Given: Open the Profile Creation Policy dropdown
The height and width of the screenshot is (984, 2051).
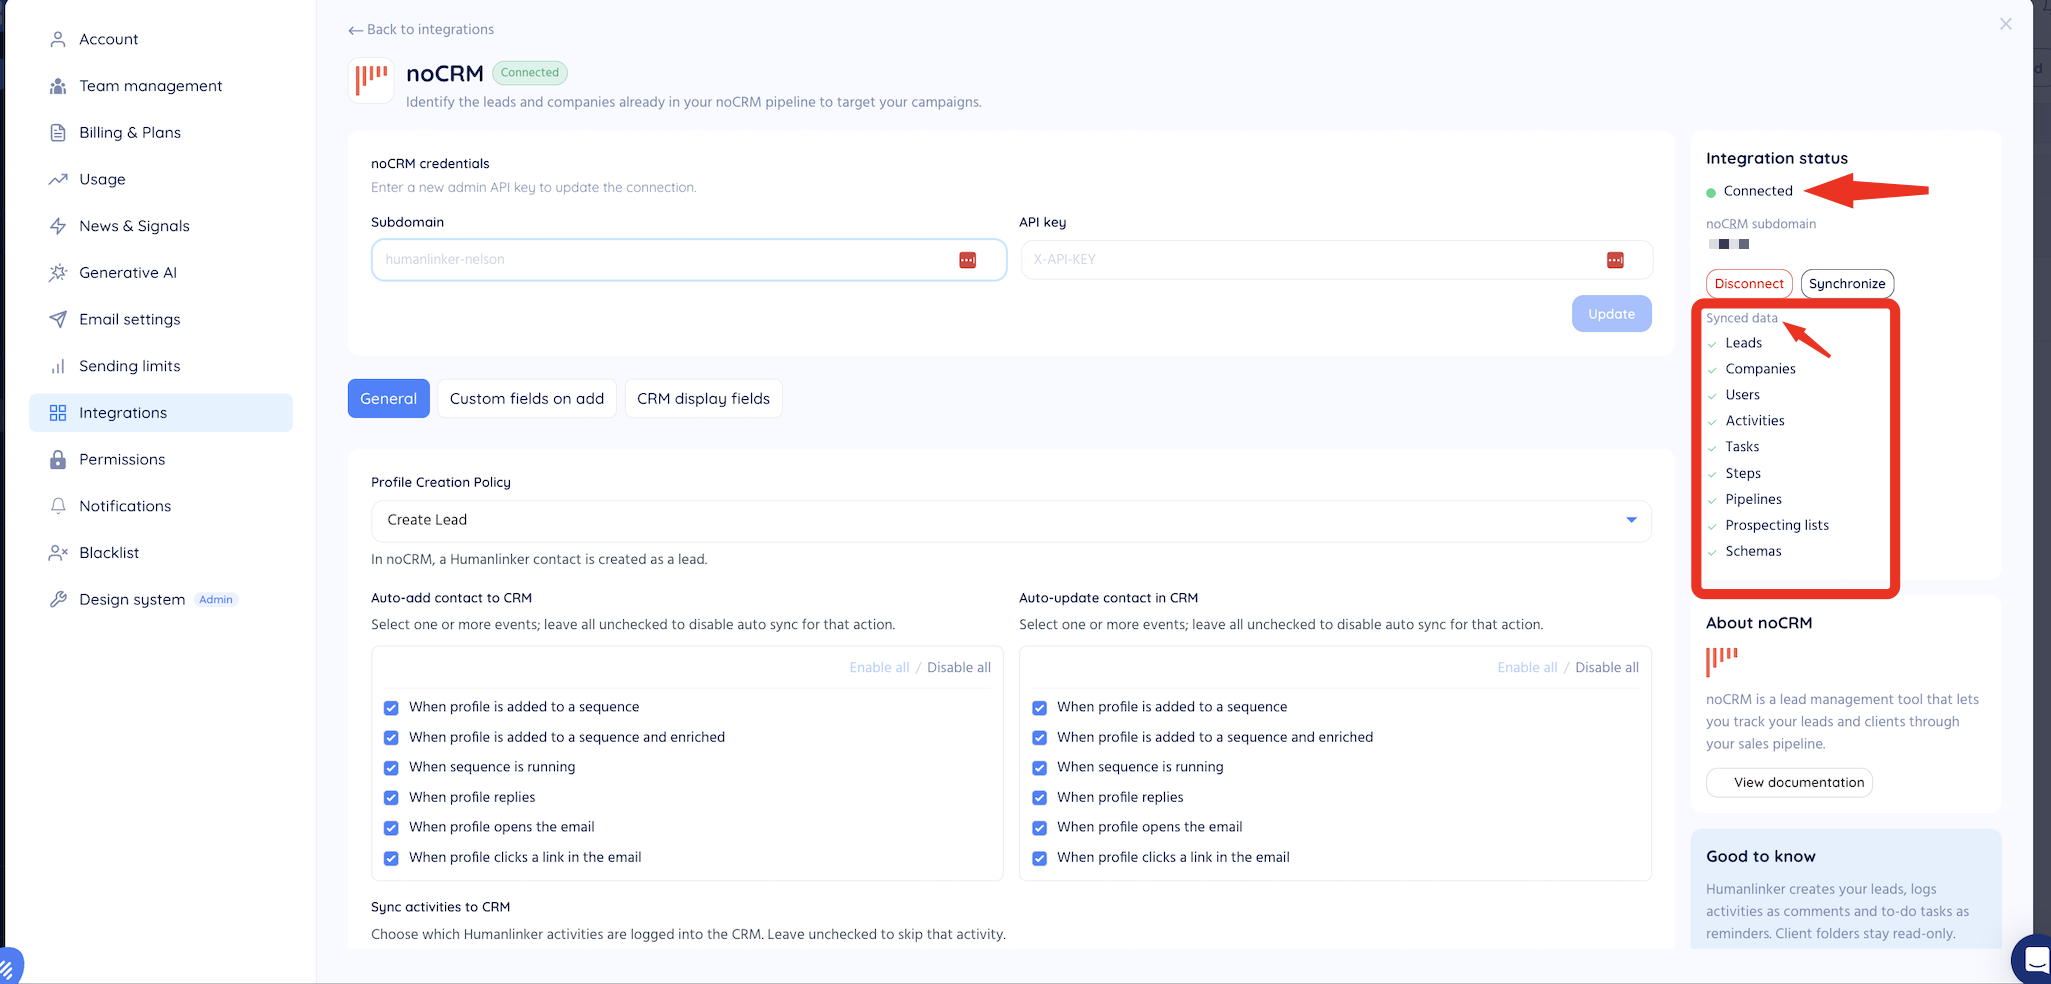Looking at the screenshot, I should 1011,520.
